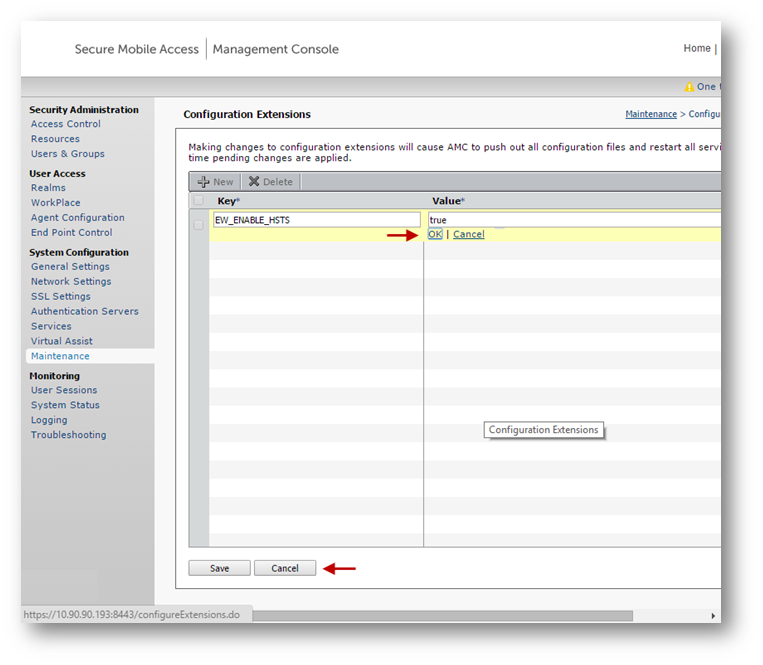Click the Maintenance breadcrumb link

(651, 115)
